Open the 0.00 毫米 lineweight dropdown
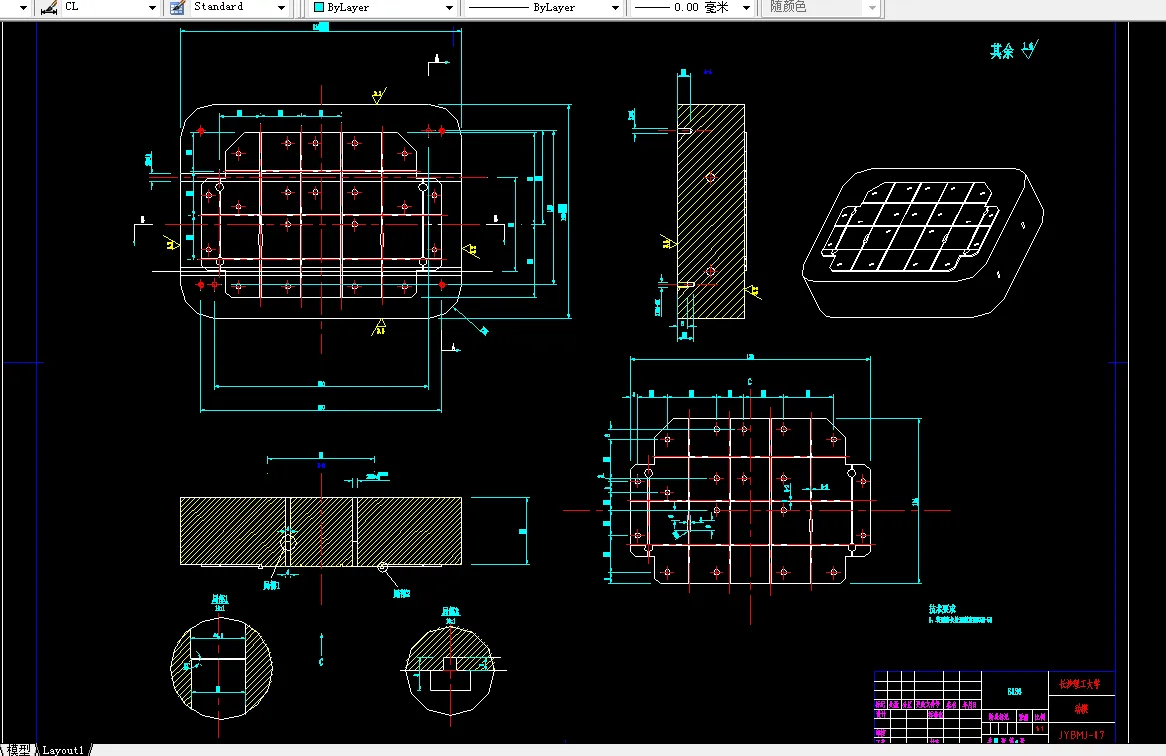The width and height of the screenshot is (1166, 756). (746, 7)
